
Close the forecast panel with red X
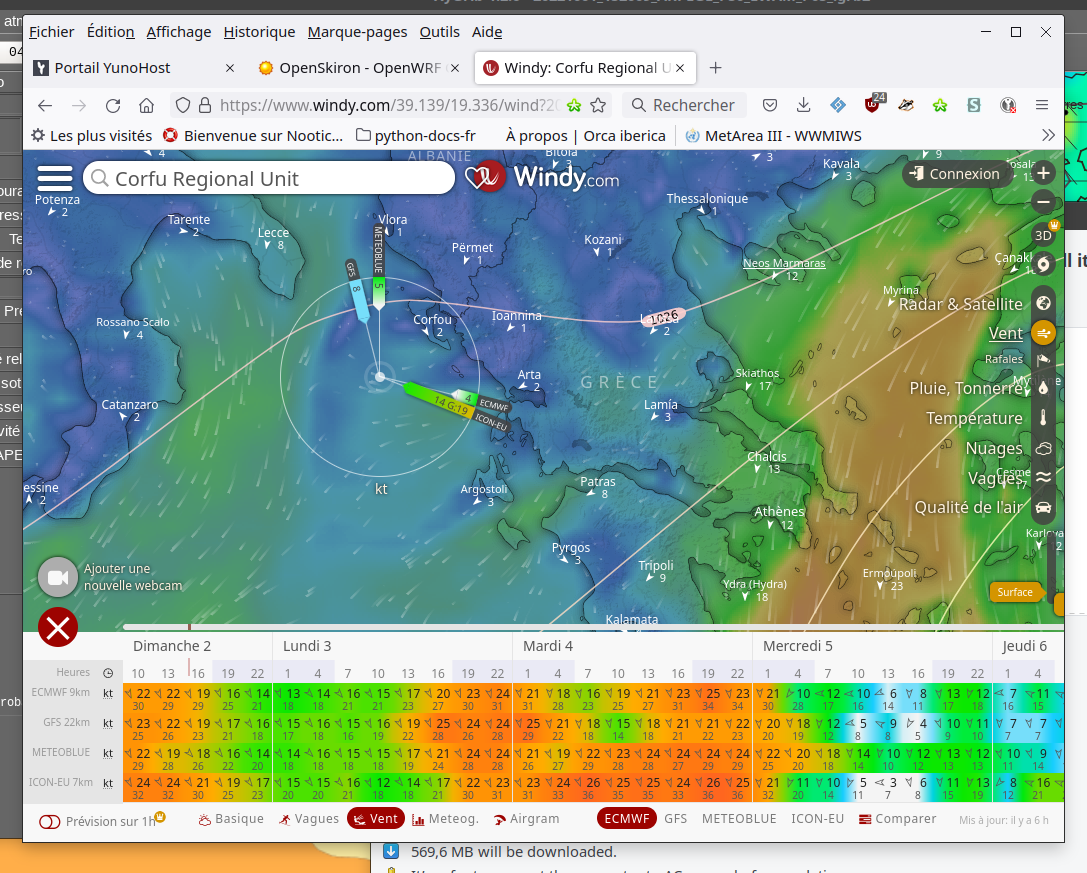[x=58, y=628]
